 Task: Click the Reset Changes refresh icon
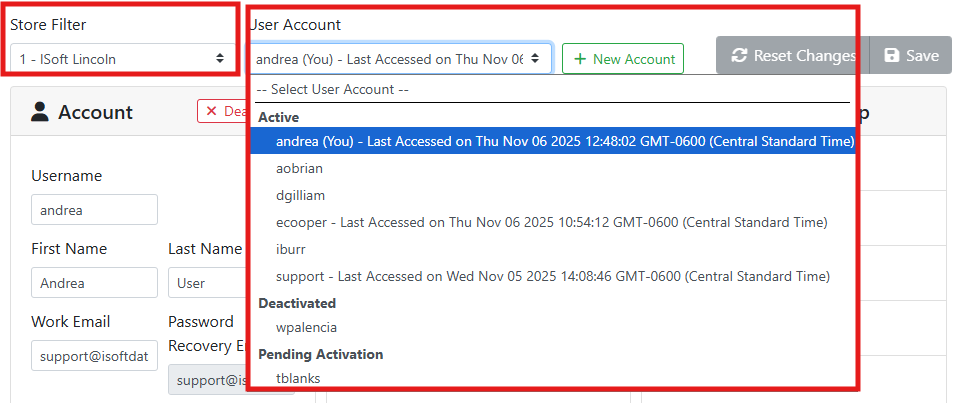[740, 56]
